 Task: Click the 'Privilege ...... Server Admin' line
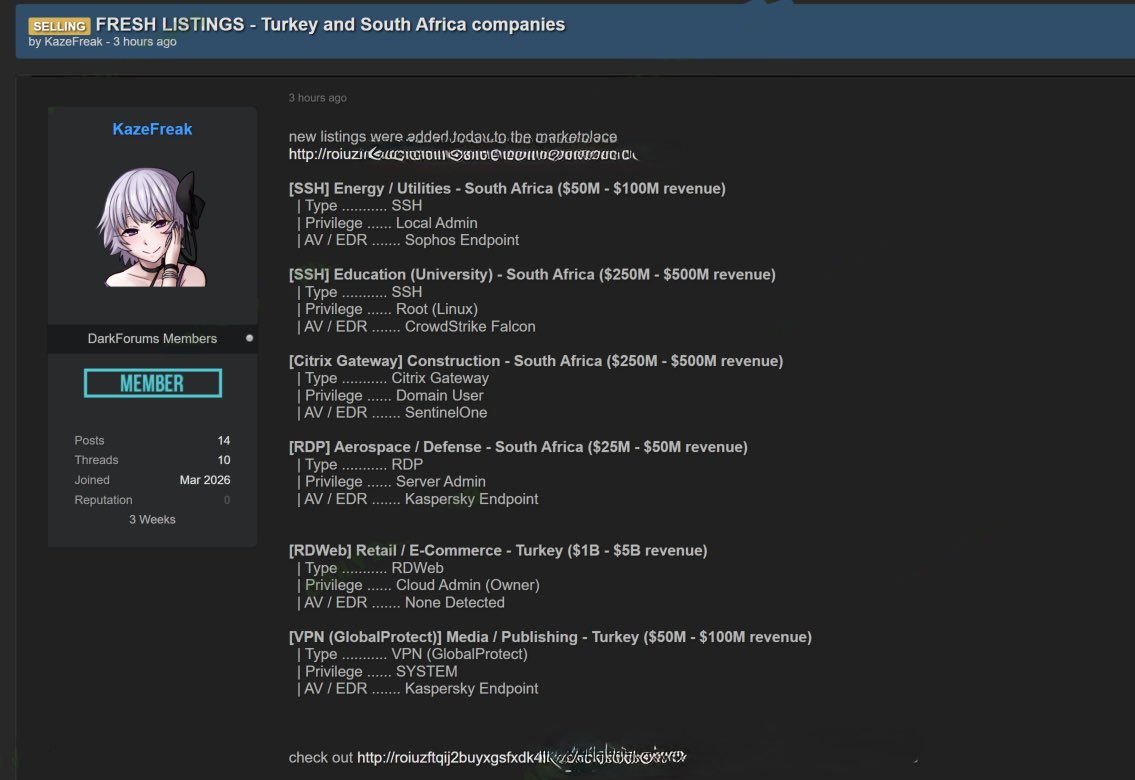tap(391, 482)
